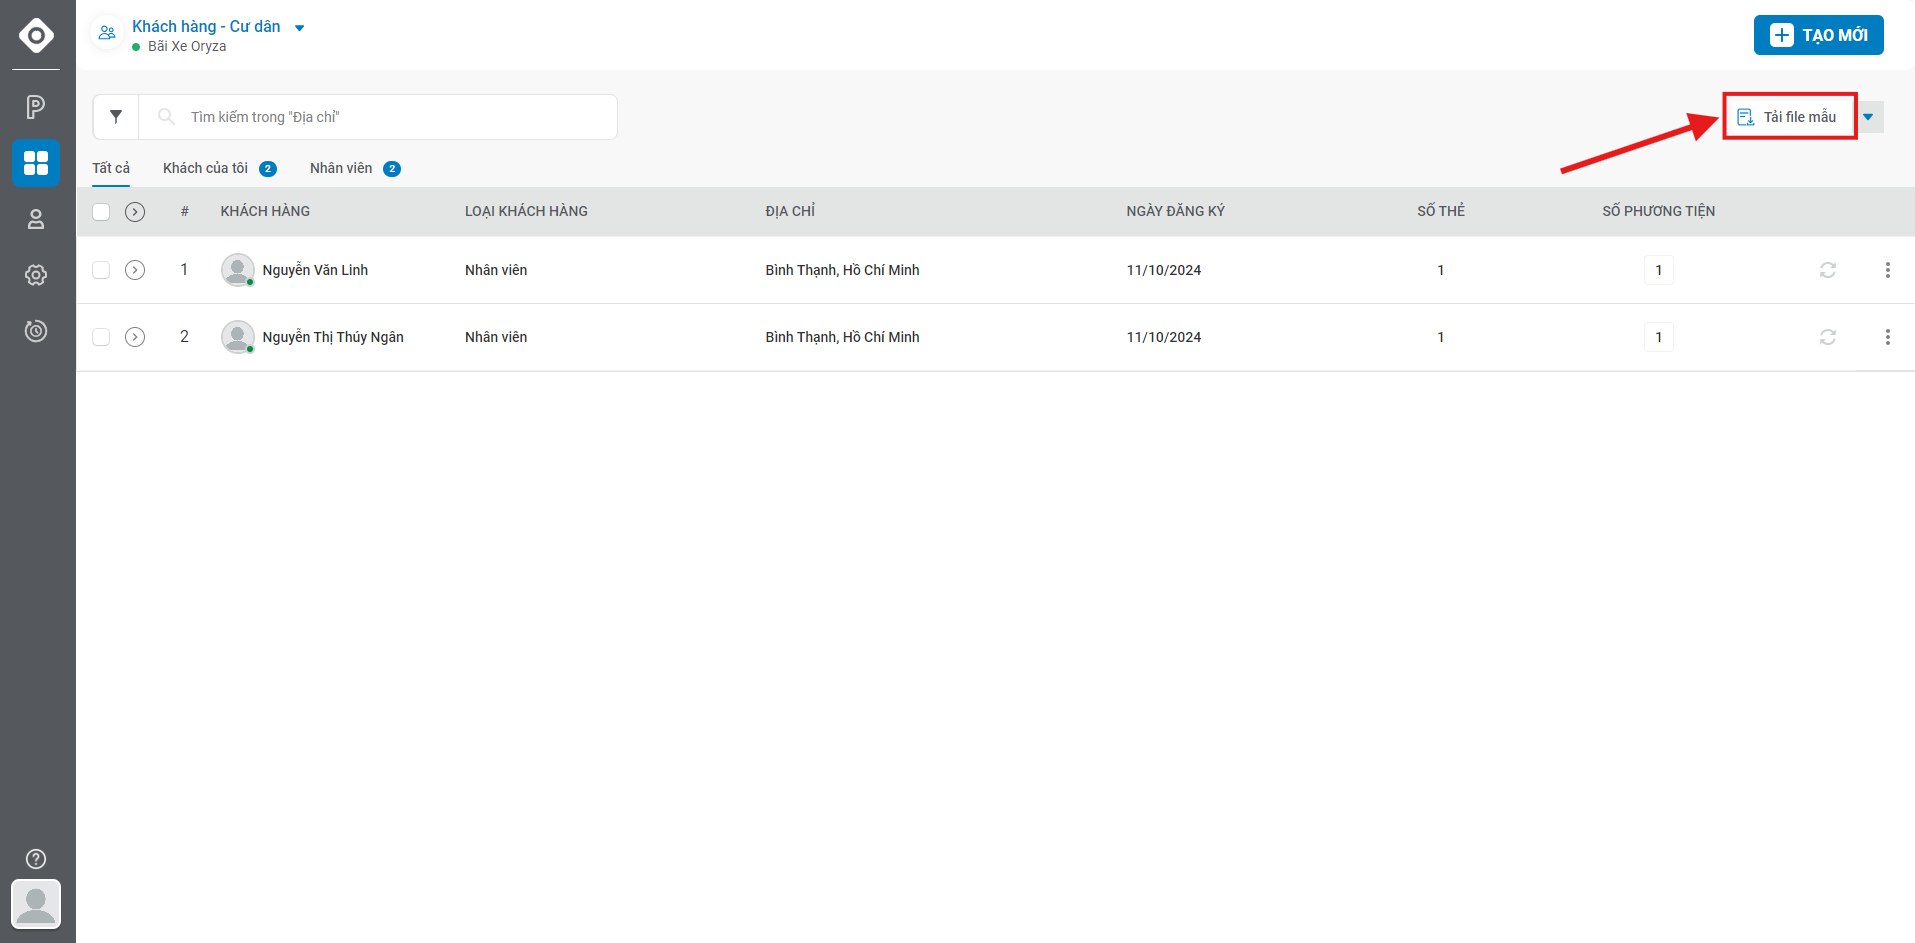Screen dimensions: 1915x943
Task: Open the Parking (P) sidebar icon
Action: click(x=36, y=107)
